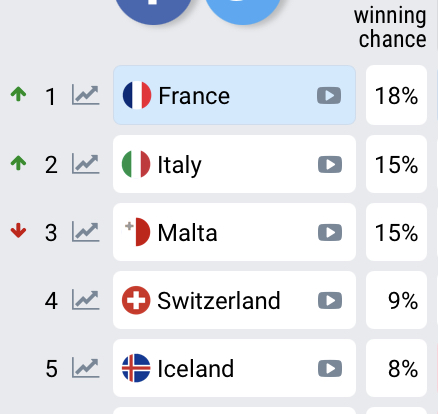This screenshot has height=414, width=438.
Task: Open the Iceland entry
Action: coord(234,368)
